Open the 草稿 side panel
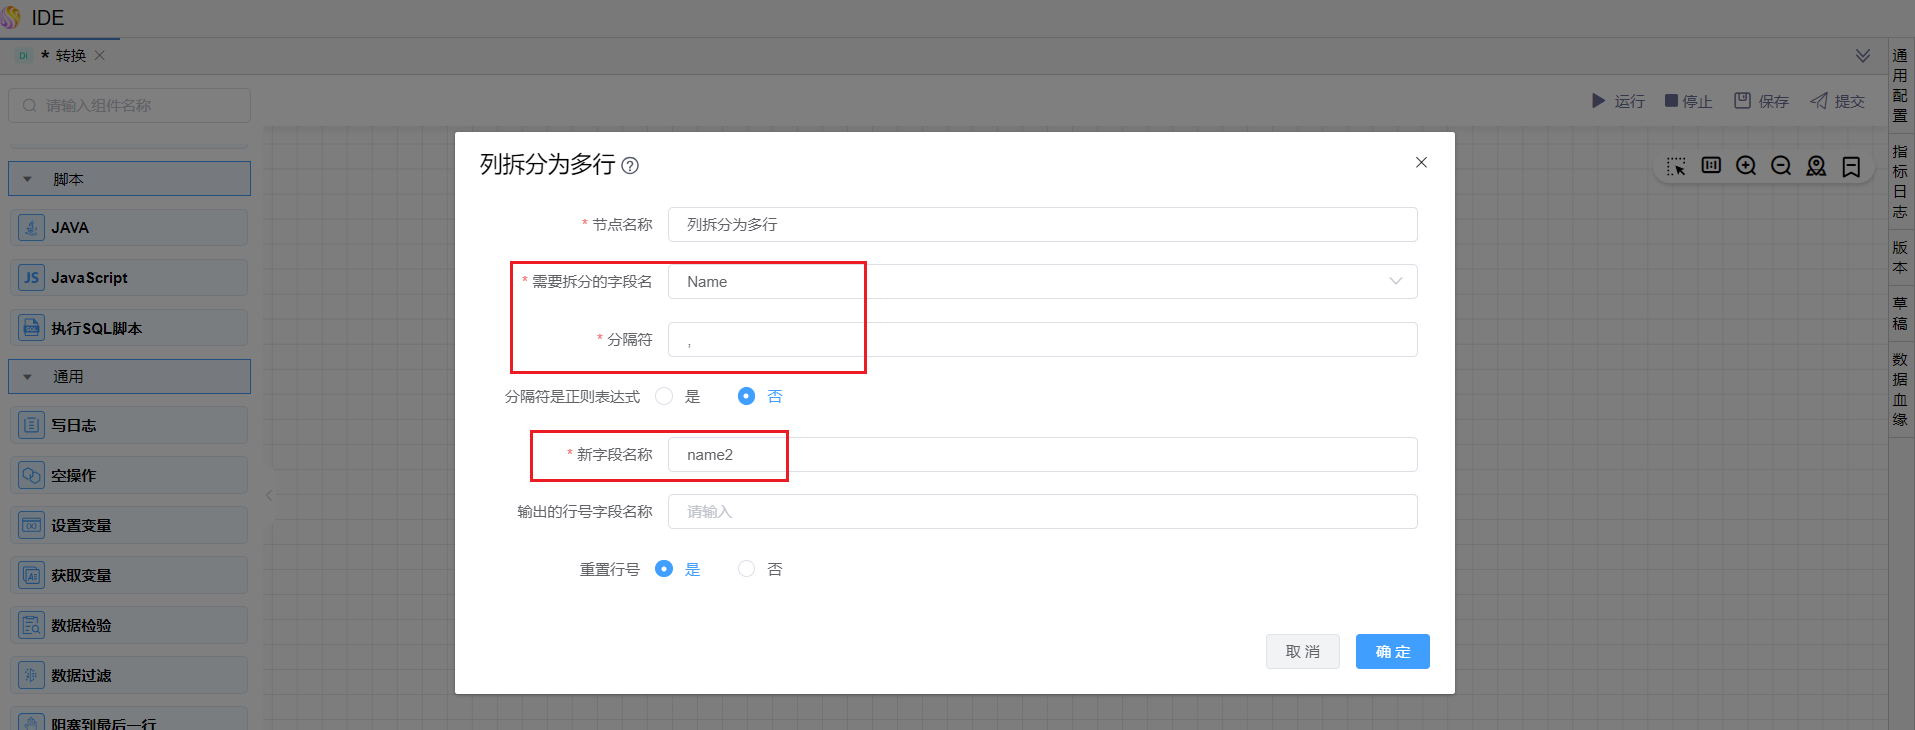 [1900, 313]
